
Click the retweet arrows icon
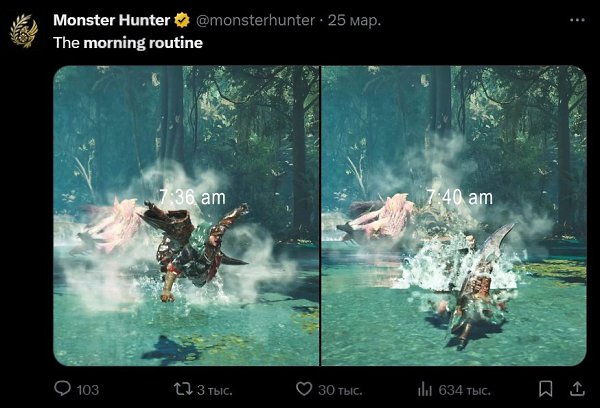click(184, 388)
